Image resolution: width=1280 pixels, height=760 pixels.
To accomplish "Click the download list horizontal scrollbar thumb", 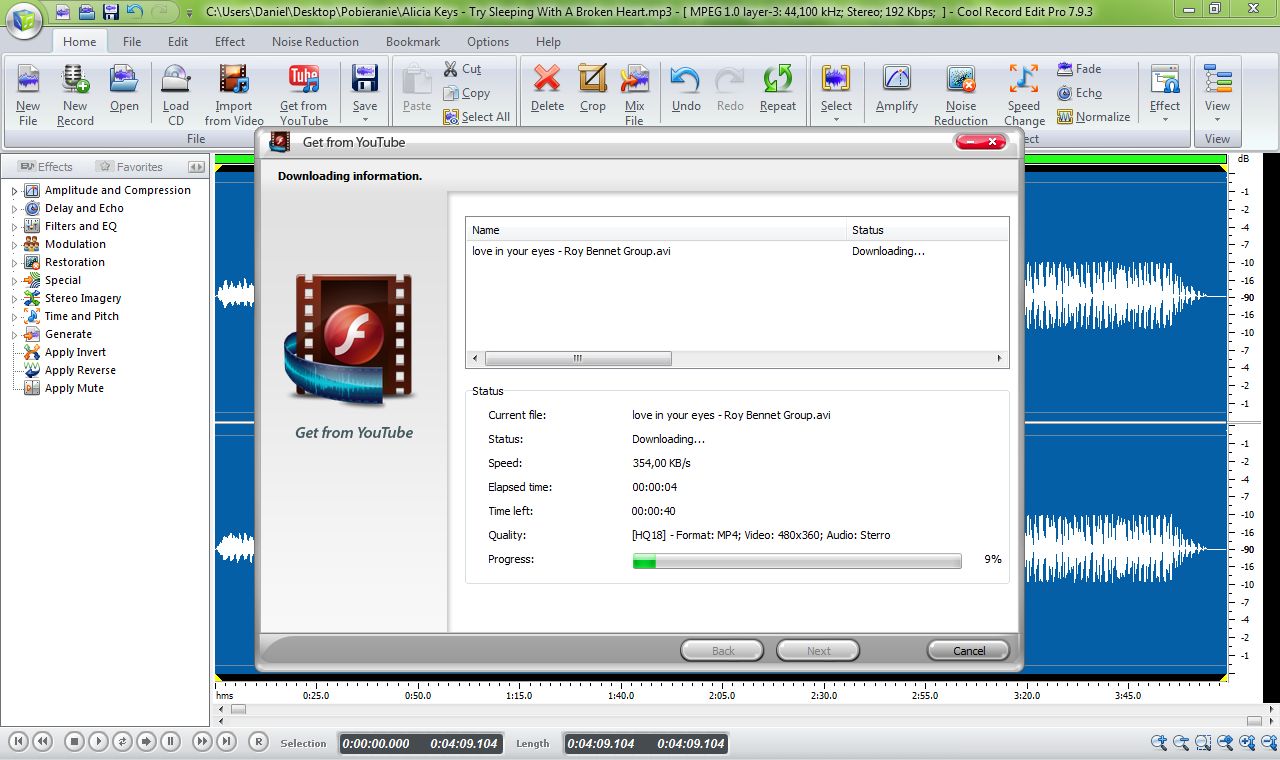I will [x=577, y=358].
